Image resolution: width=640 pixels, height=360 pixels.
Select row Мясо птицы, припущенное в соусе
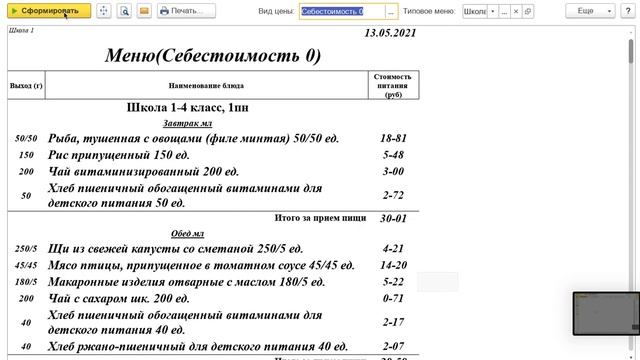tap(213, 265)
